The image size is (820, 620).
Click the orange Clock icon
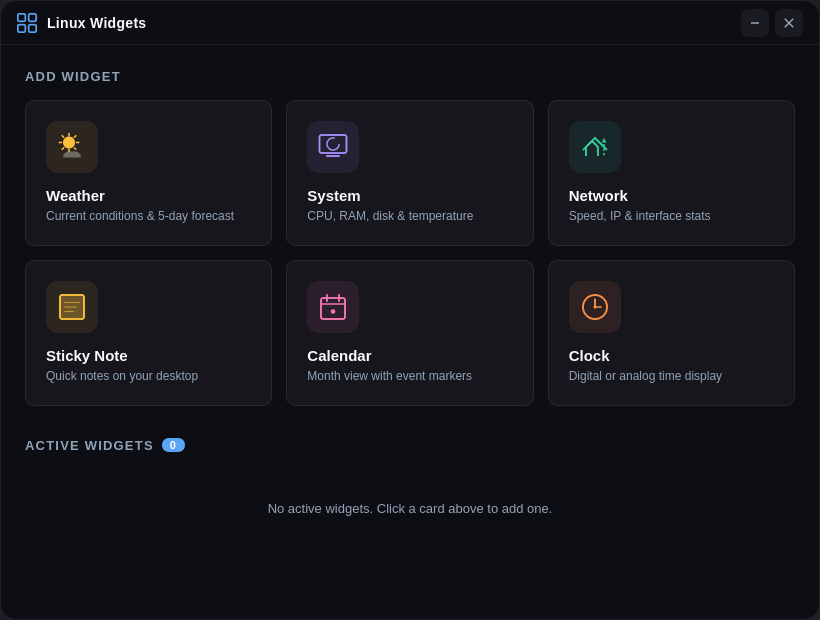click(595, 307)
